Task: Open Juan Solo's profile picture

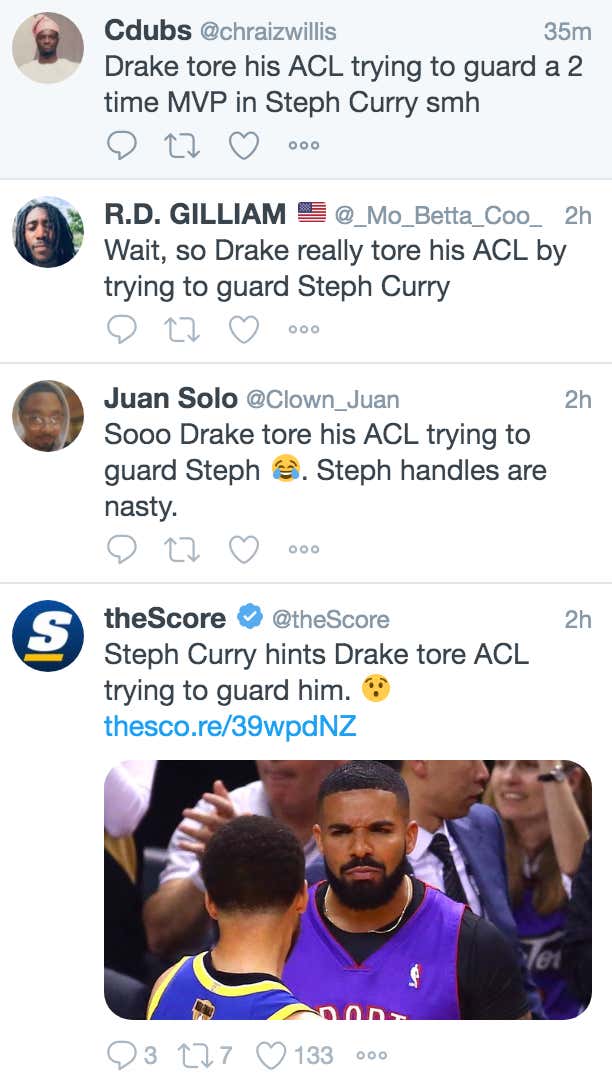Action: [48, 416]
